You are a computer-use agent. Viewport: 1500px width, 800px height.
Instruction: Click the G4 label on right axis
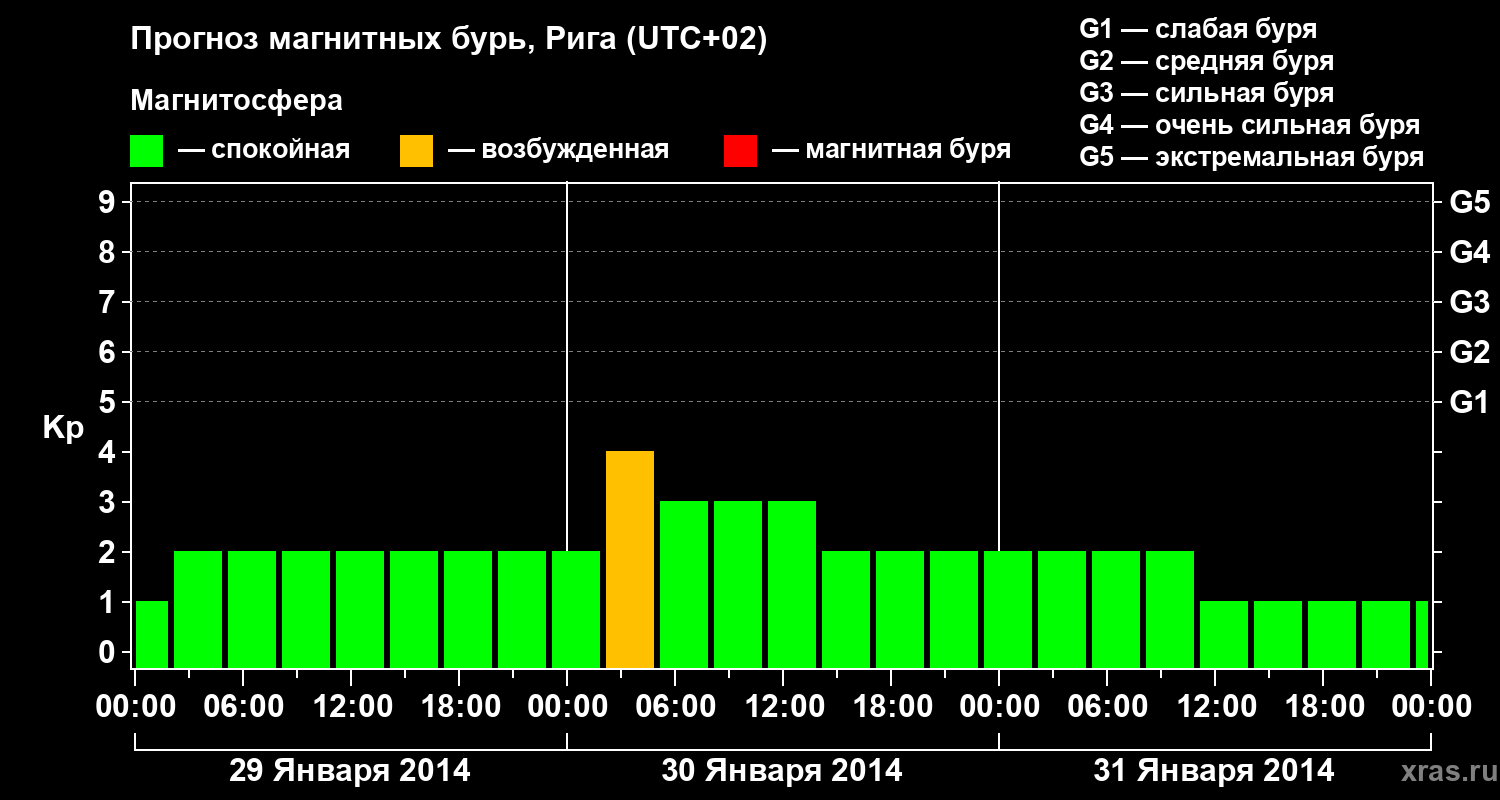point(1470,252)
